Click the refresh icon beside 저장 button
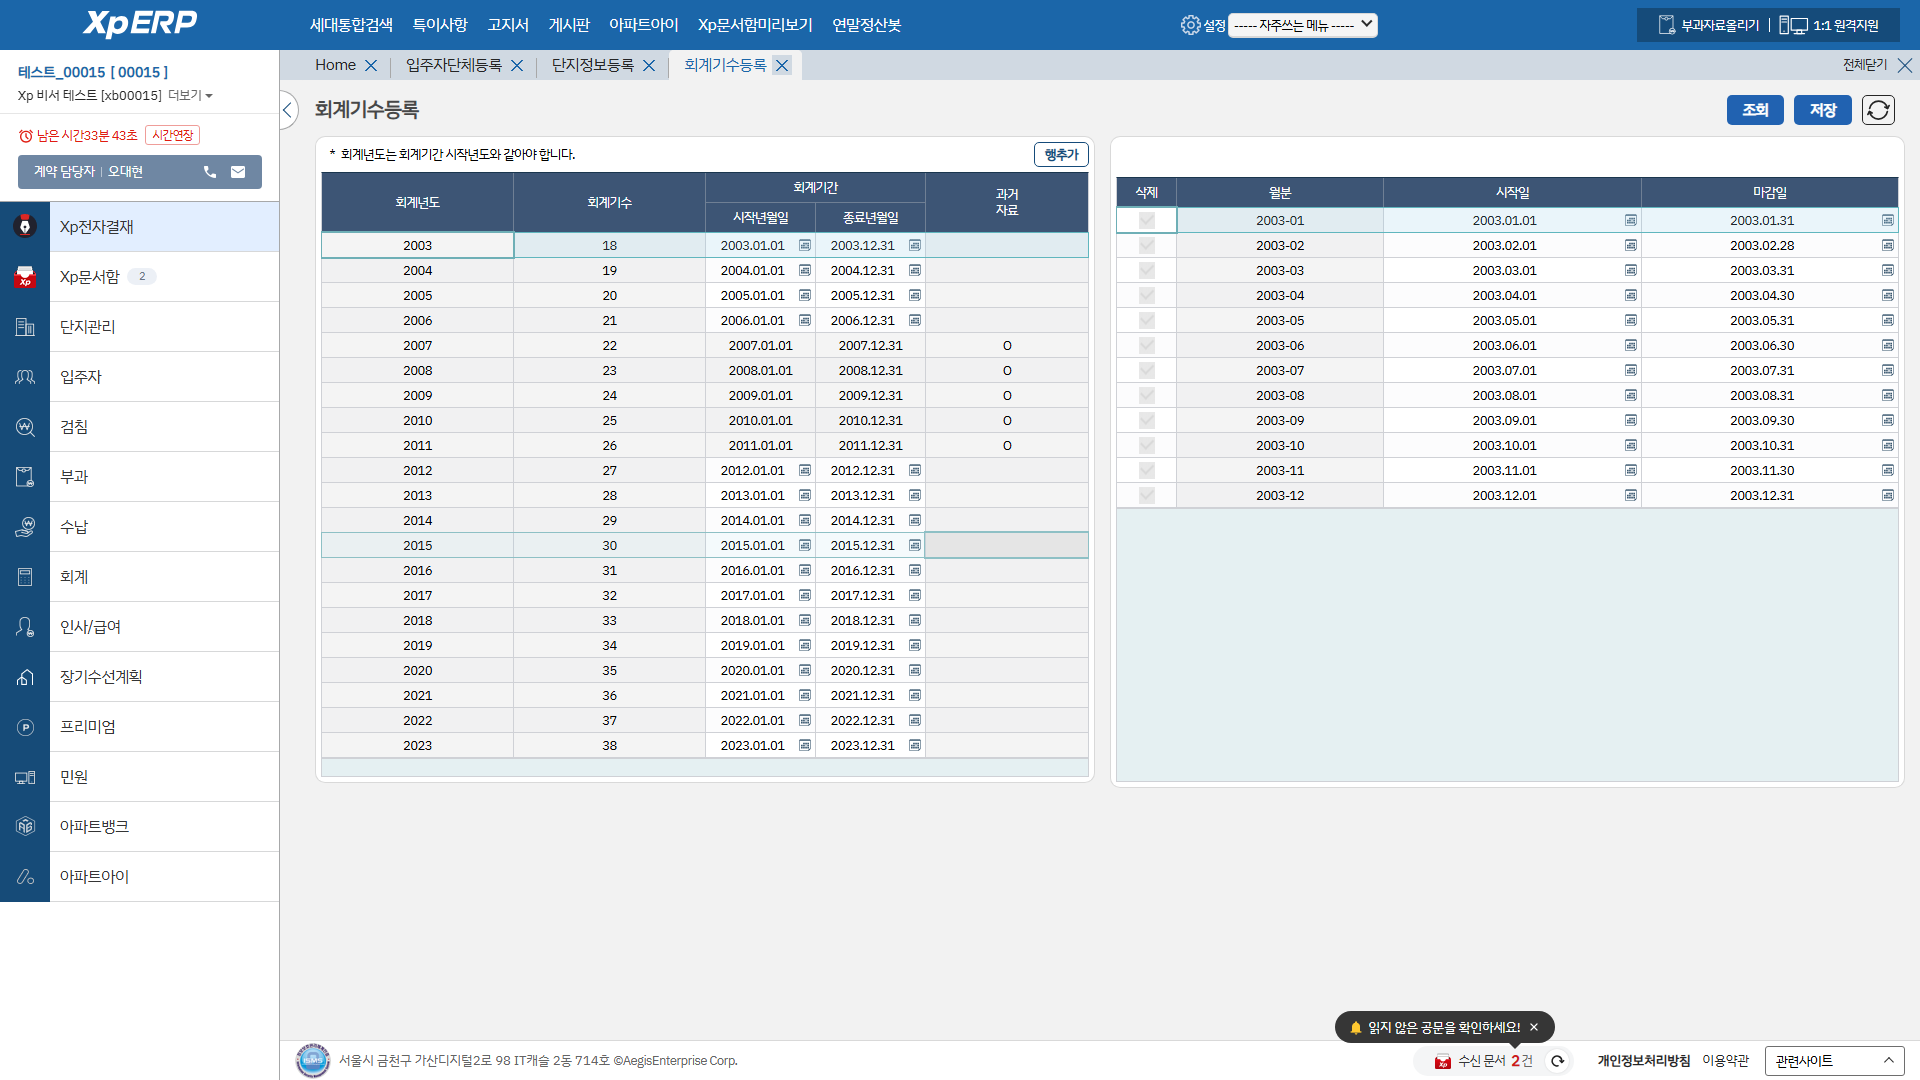1920x1080 pixels. pos(1878,110)
